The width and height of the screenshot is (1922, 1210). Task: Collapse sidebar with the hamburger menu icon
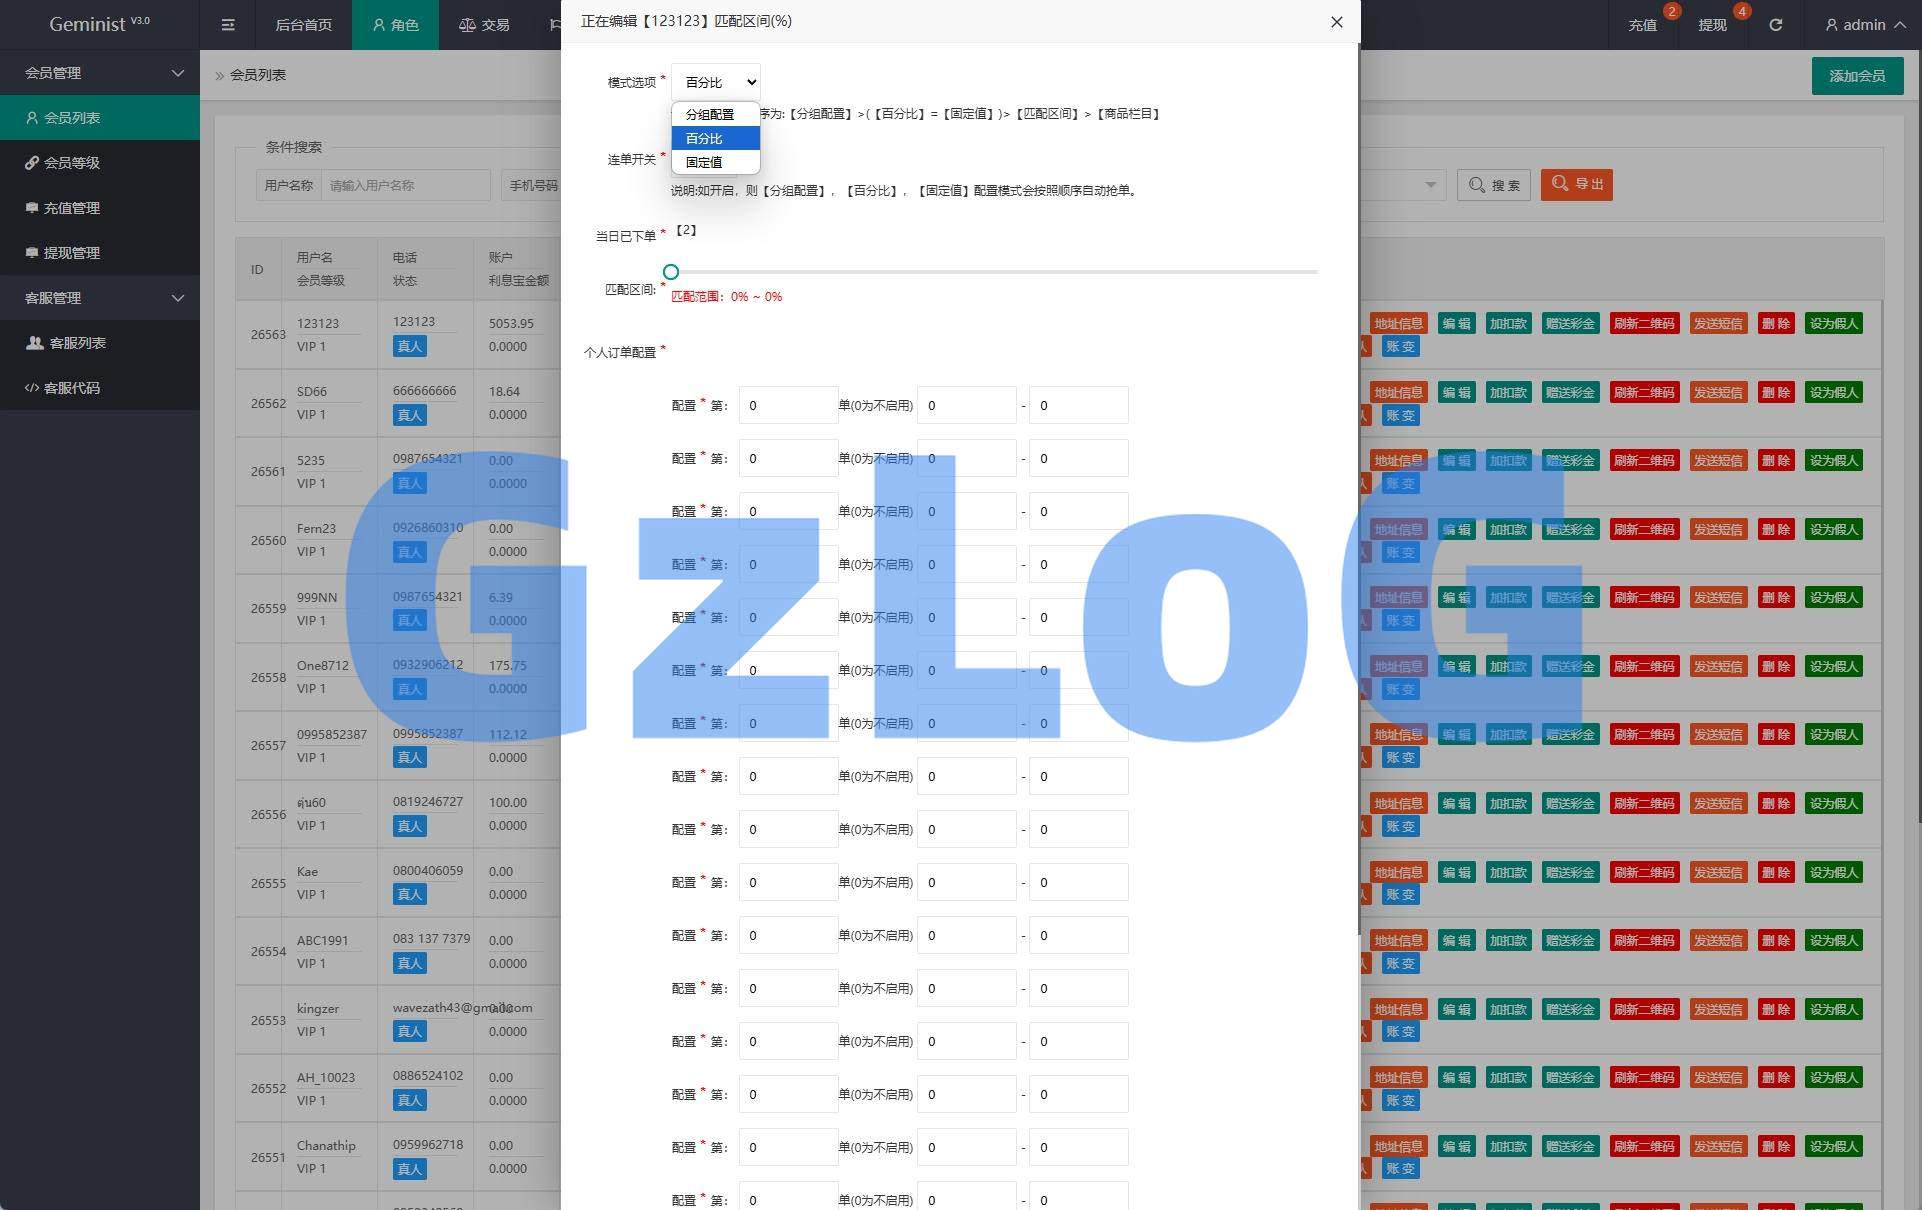[228, 25]
